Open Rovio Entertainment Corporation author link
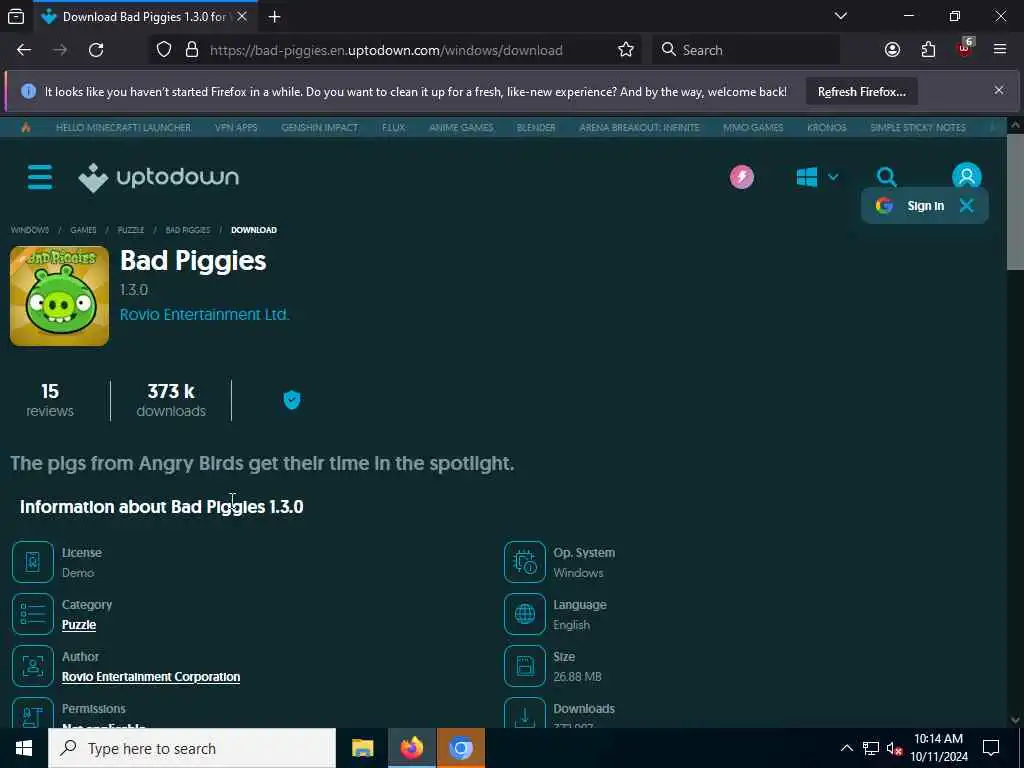Screen dimensions: 1024x768 [151, 677]
